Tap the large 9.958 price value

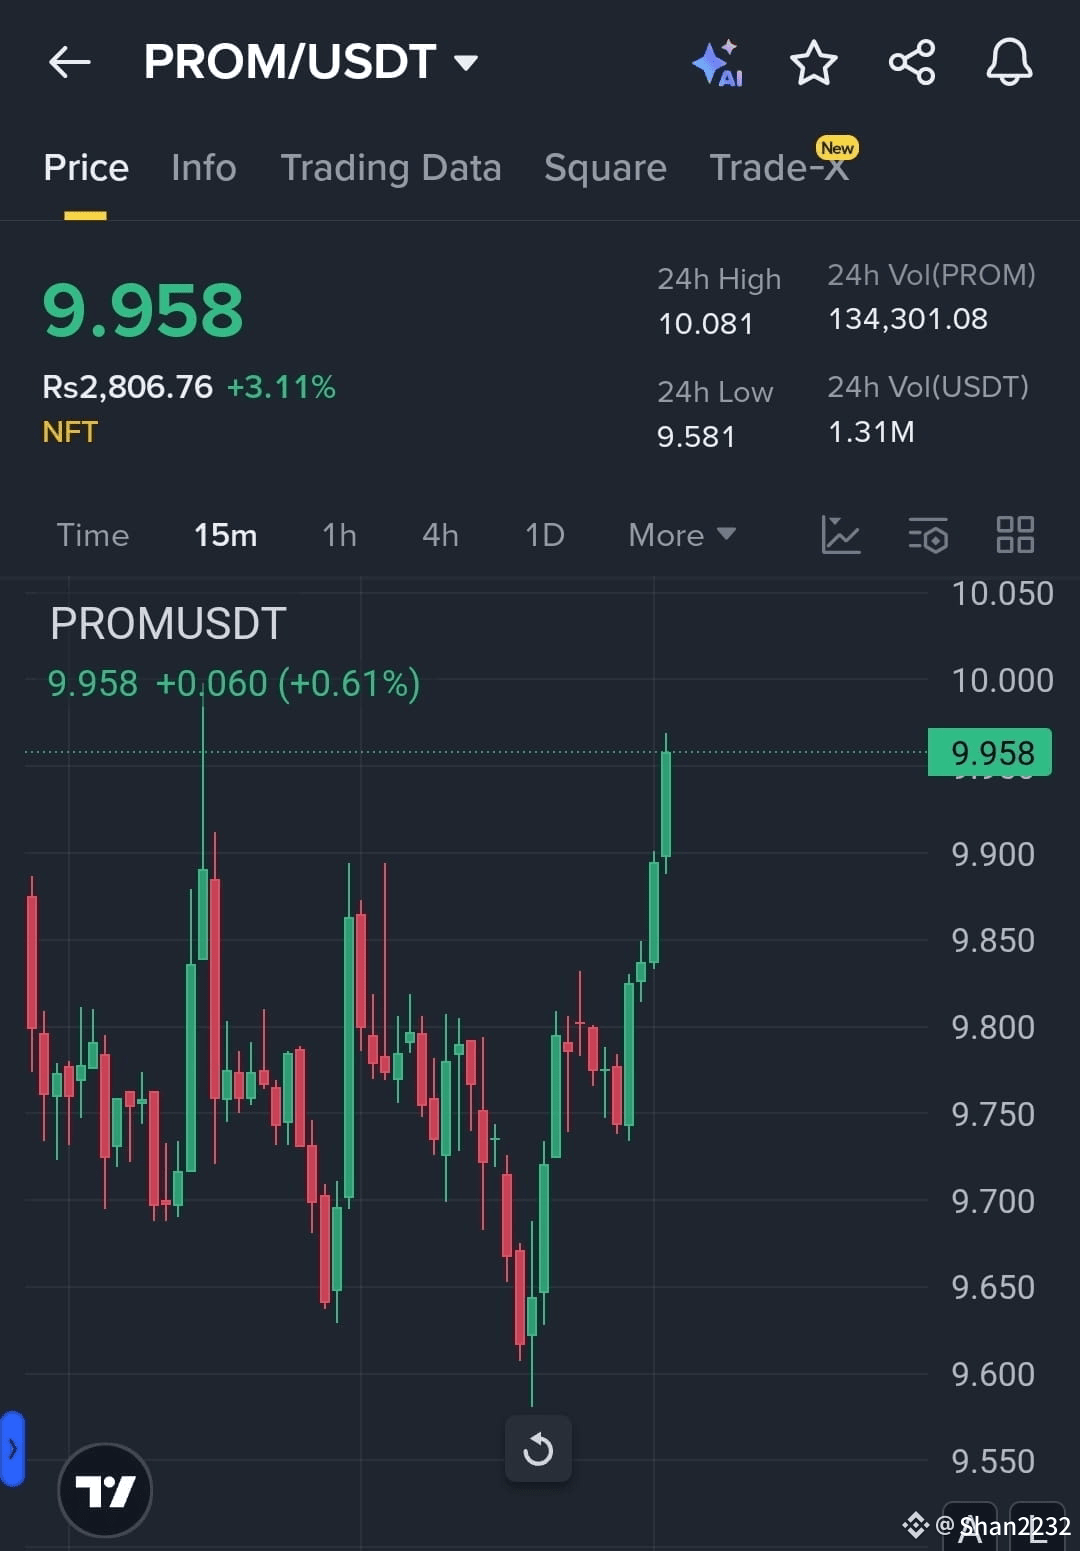[143, 310]
